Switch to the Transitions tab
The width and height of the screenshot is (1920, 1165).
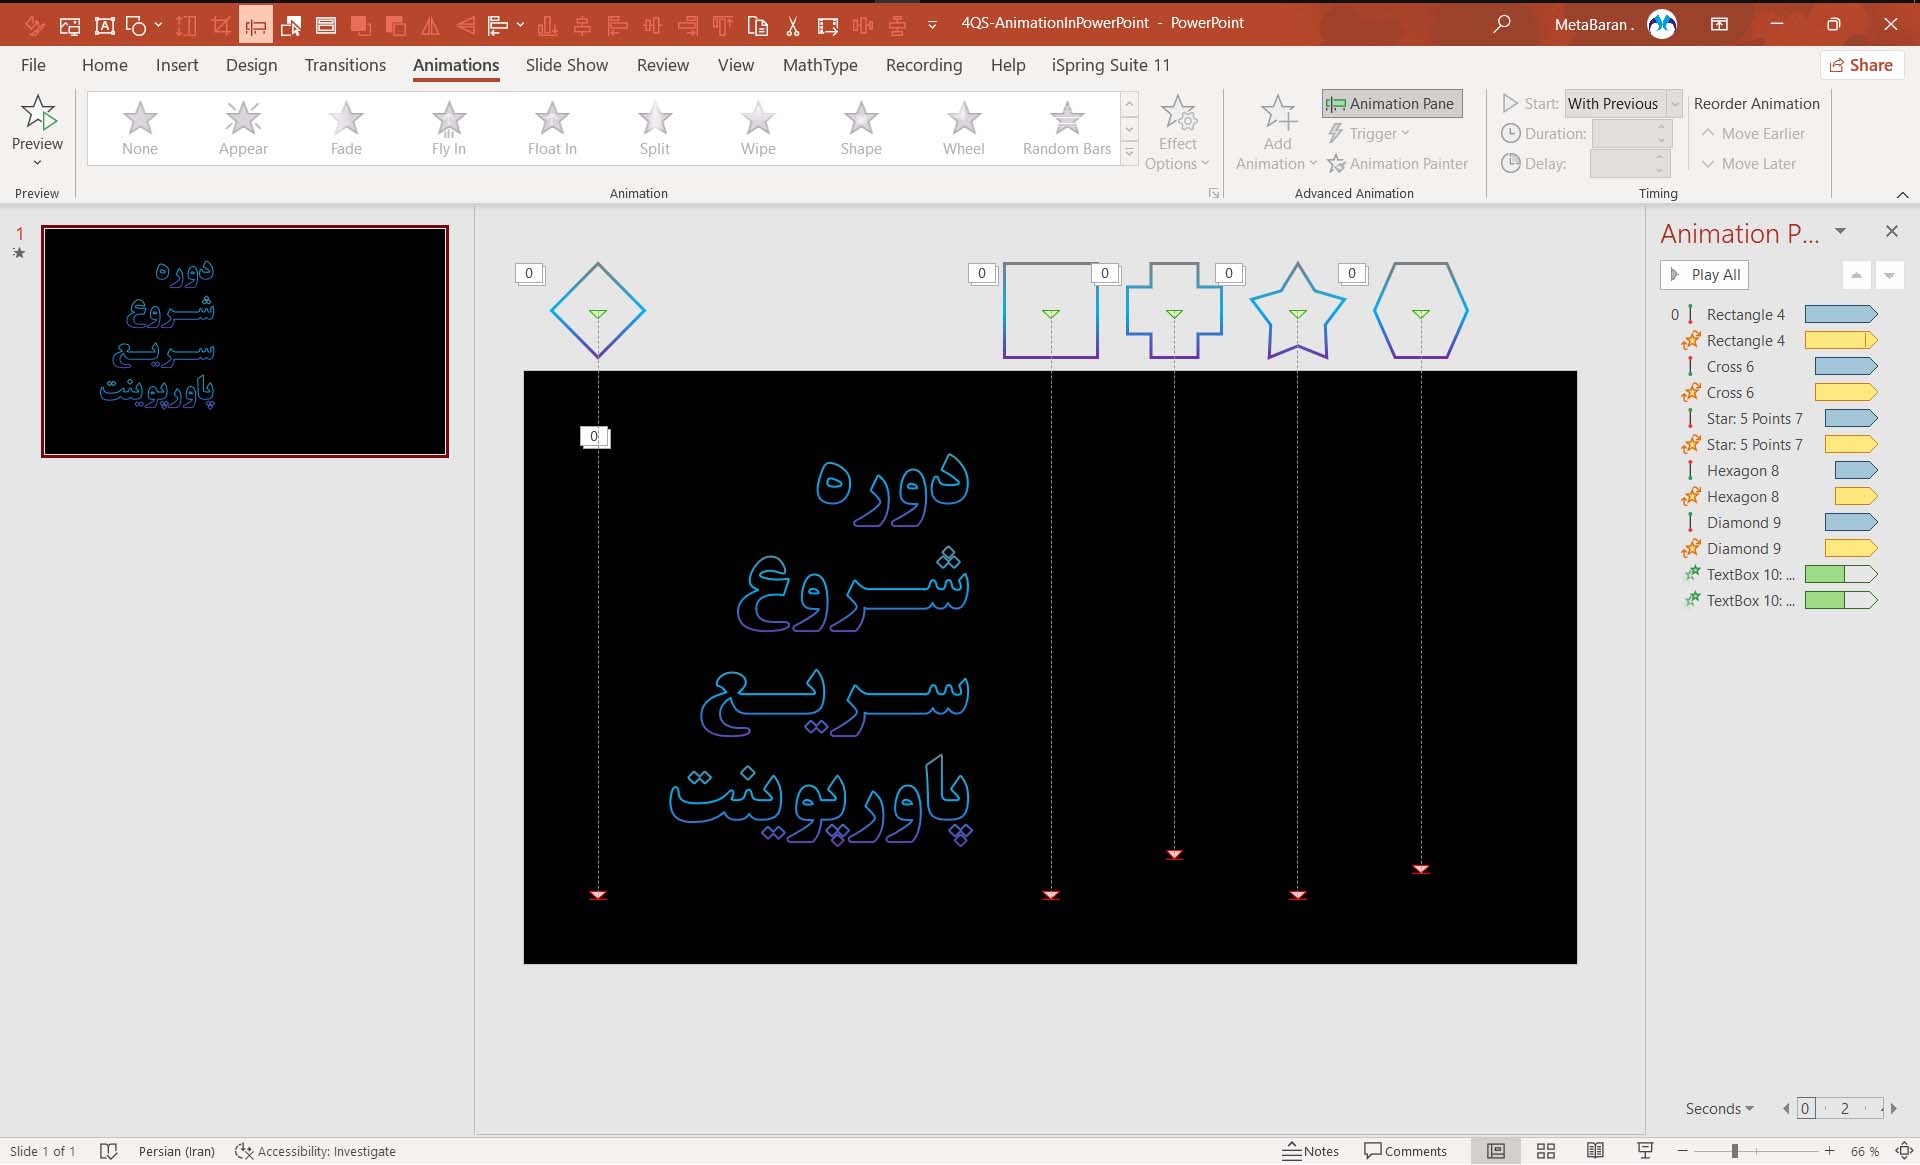point(345,65)
